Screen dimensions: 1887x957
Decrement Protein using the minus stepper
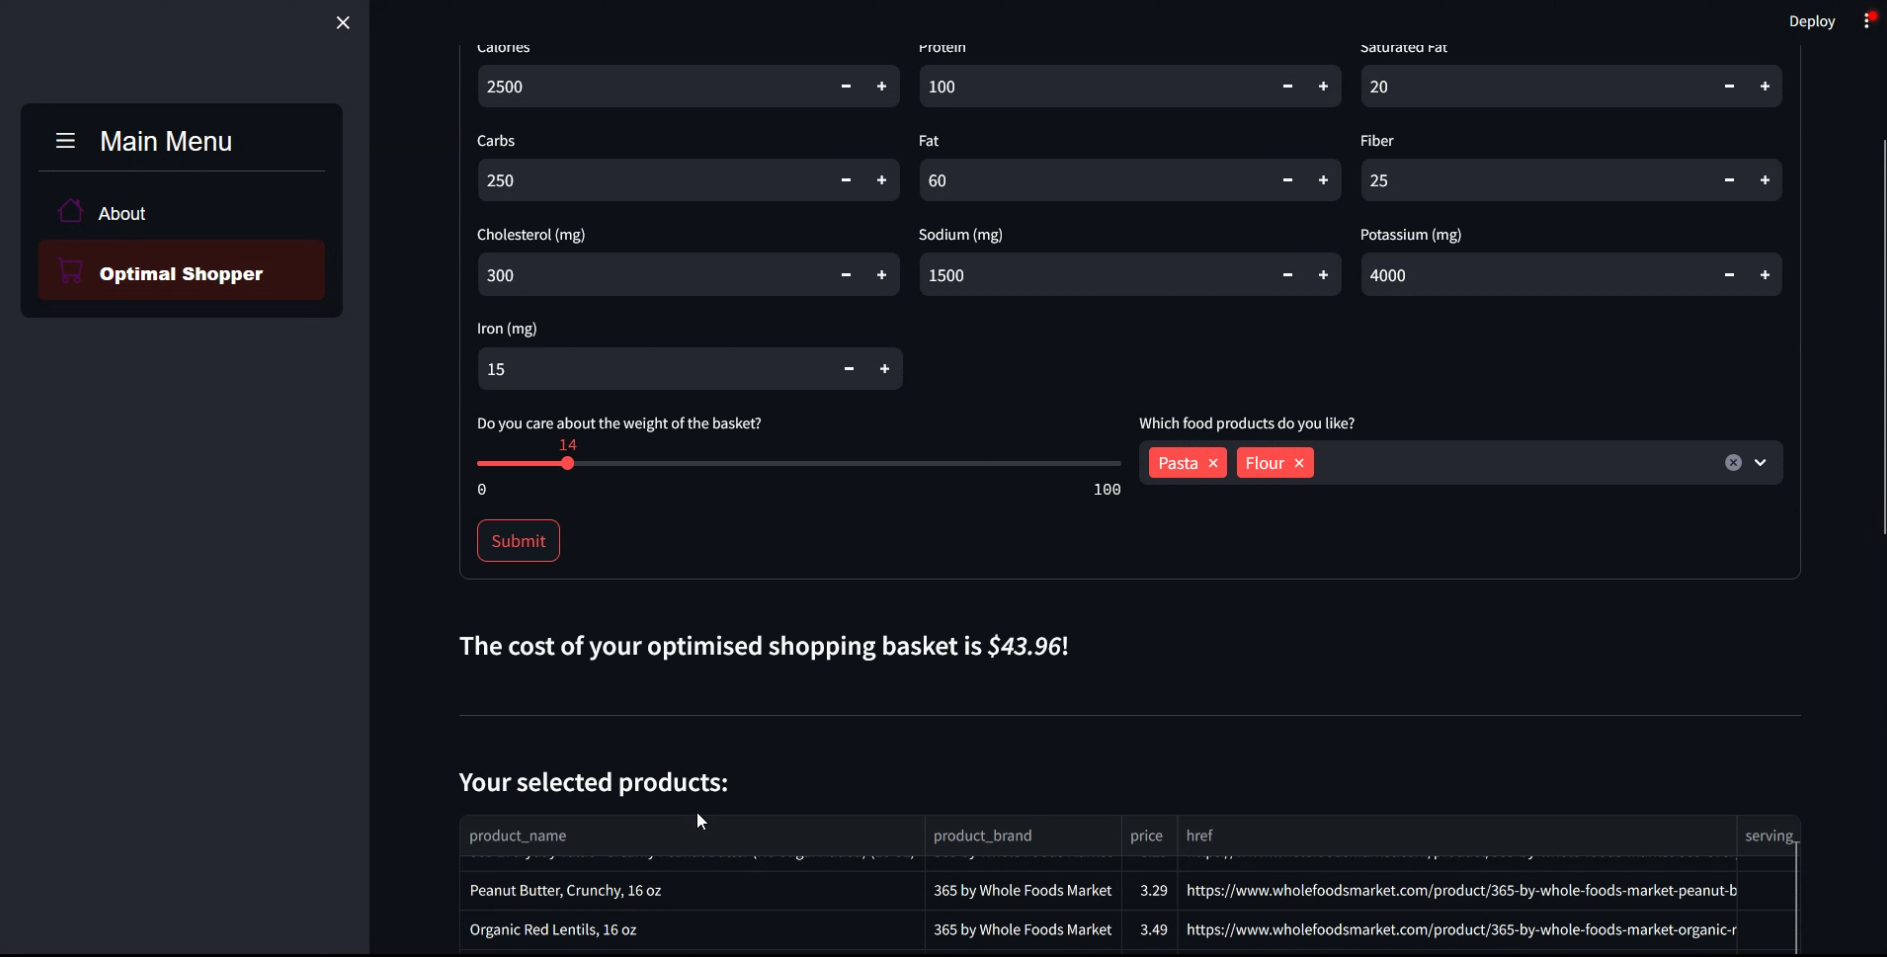click(1286, 86)
